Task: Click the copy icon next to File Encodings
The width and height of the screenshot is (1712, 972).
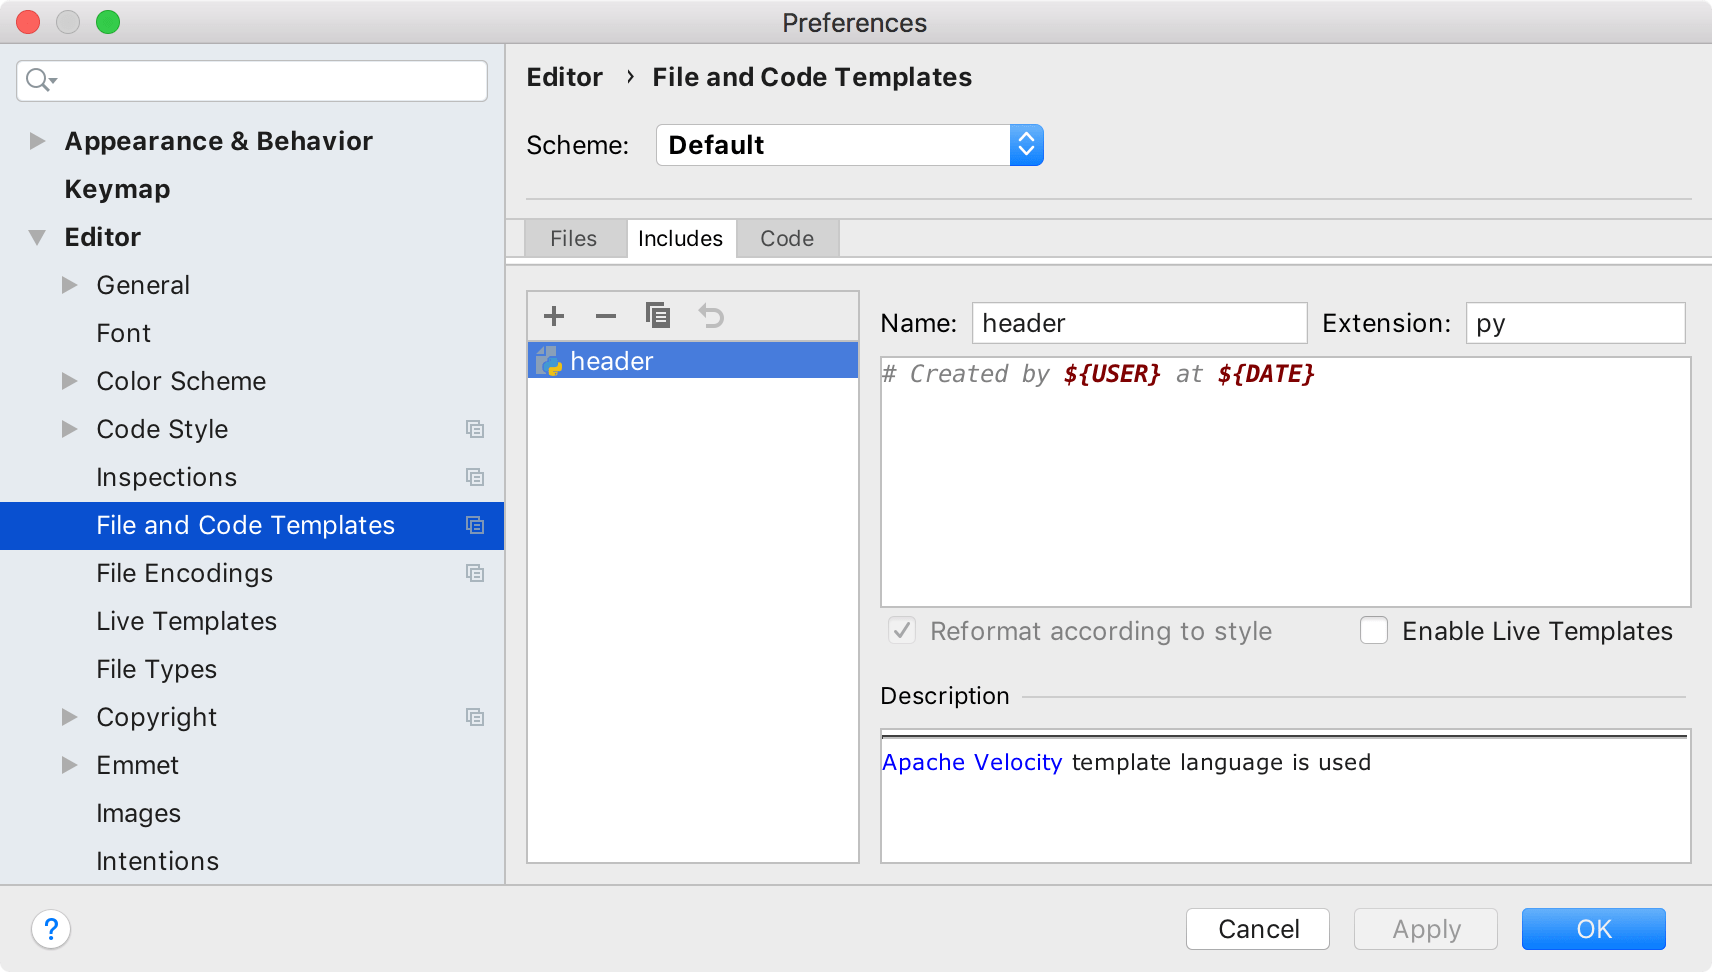Action: 476,573
